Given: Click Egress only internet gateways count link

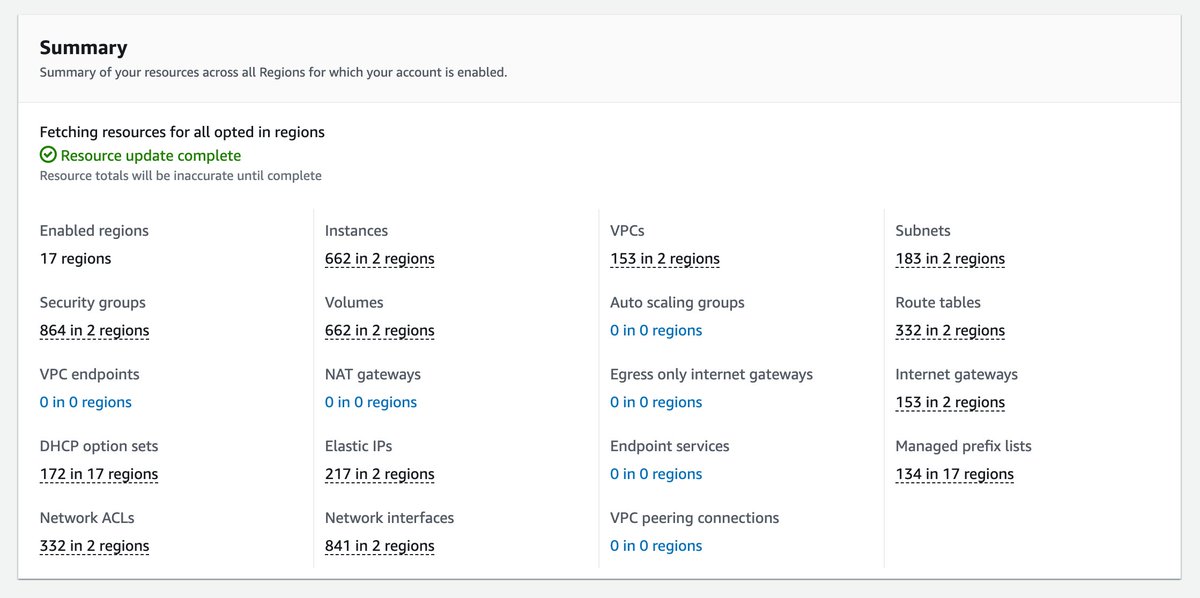Looking at the screenshot, I should click(x=655, y=403).
